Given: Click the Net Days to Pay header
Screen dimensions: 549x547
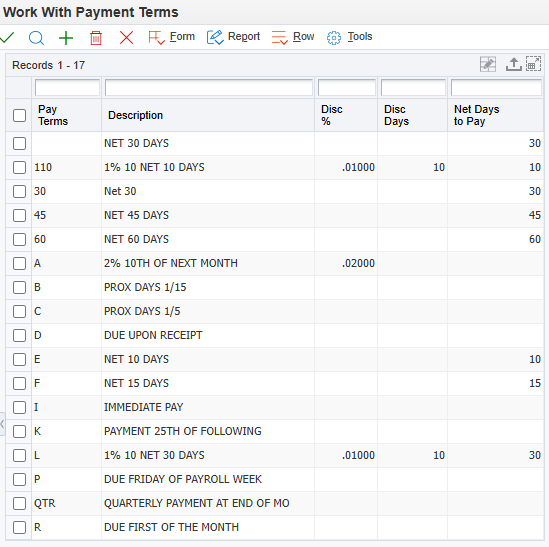Looking at the screenshot, I should [477, 115].
